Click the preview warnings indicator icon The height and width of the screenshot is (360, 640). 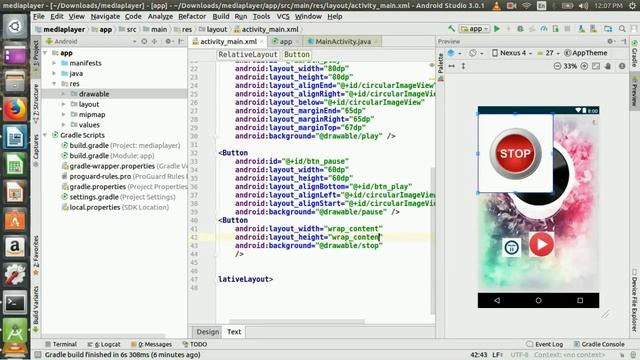622,66
